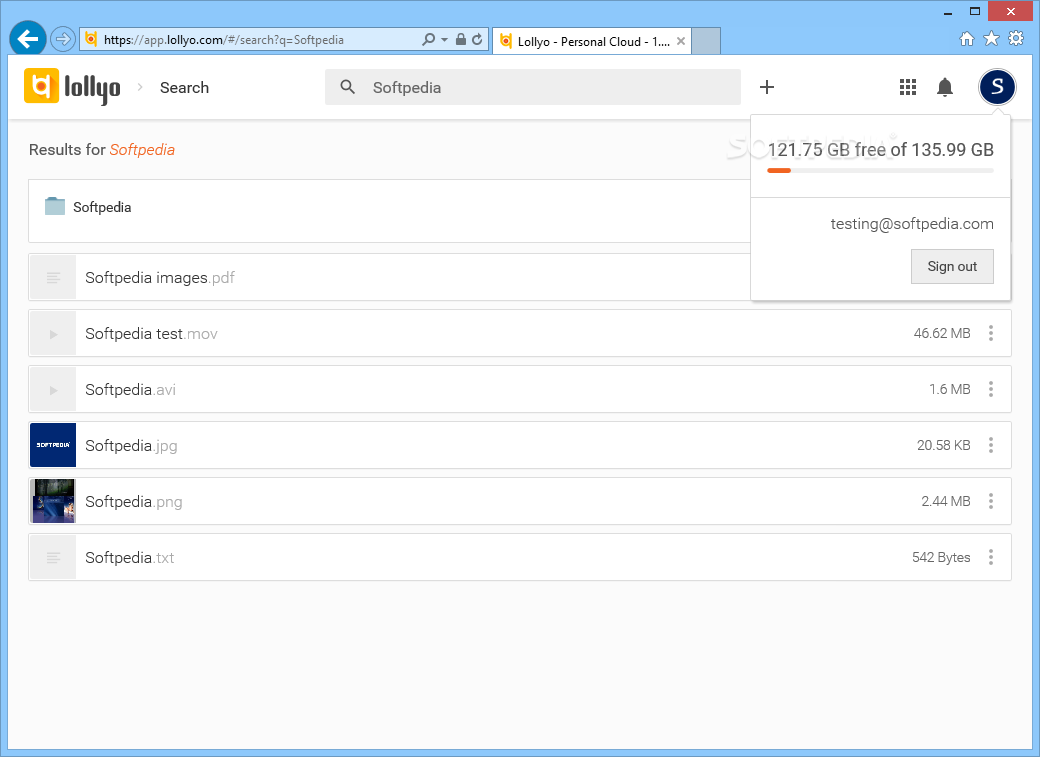Screen dimensions: 1040x757
Task: Click Softpedia.jpg thumbnail
Action: tap(53, 445)
